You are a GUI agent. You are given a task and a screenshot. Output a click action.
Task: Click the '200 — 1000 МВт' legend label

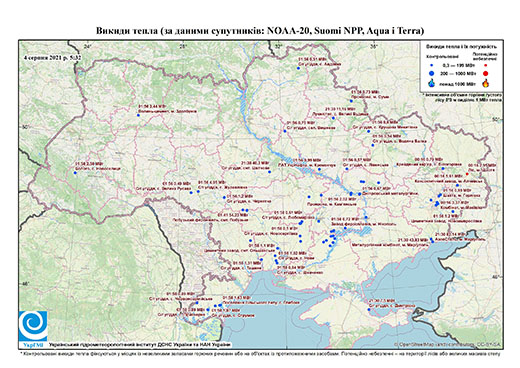click(457, 73)
